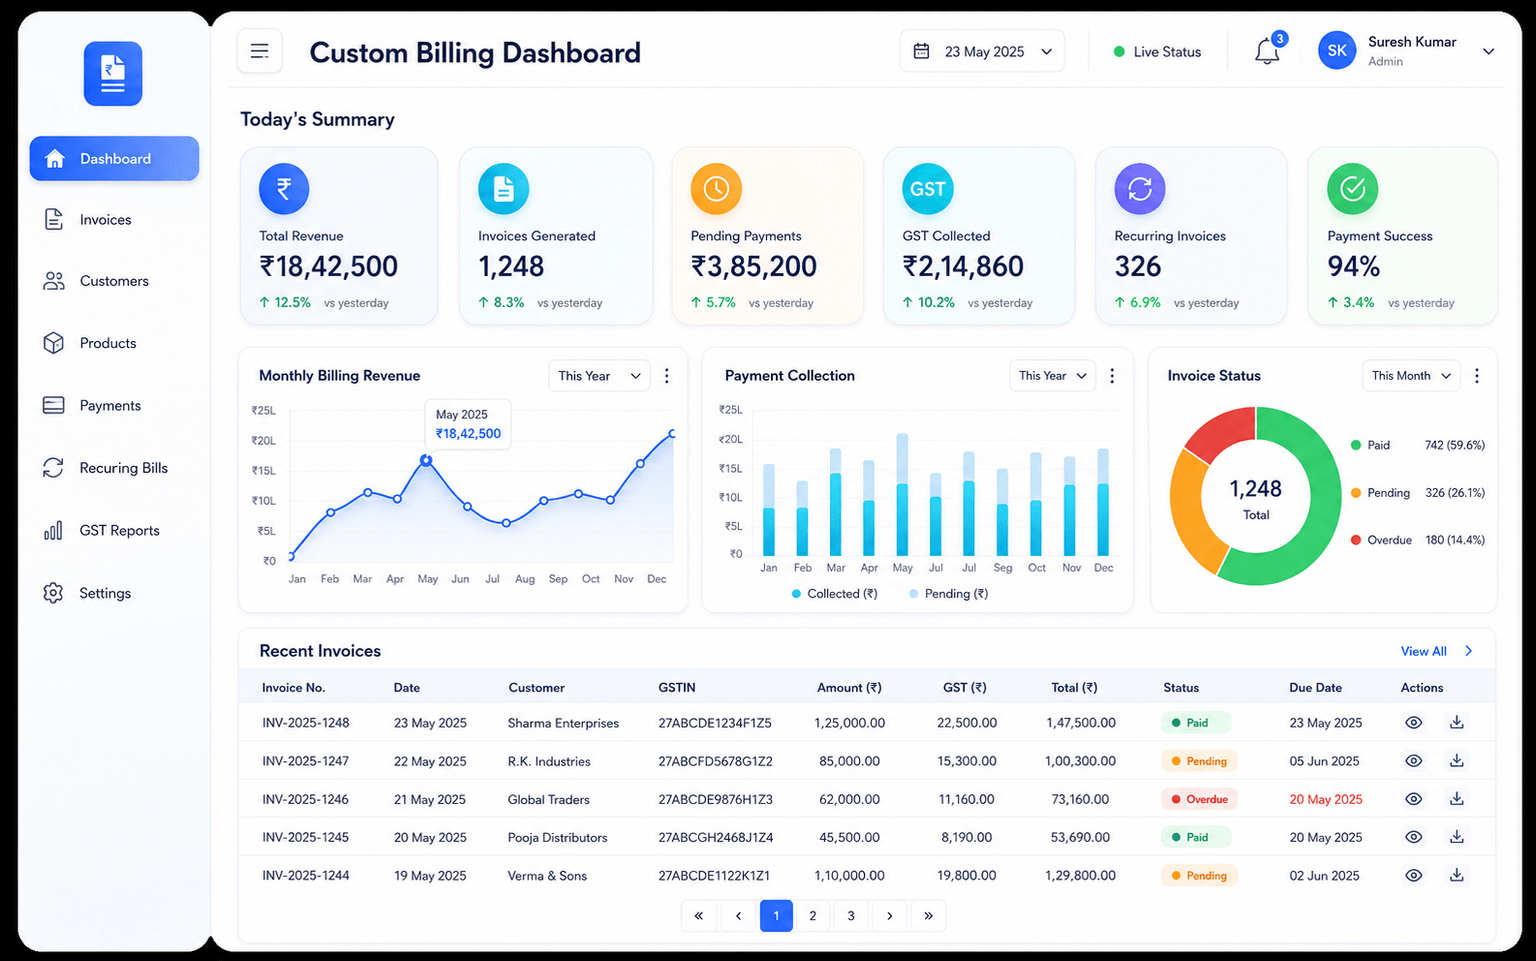Click customer Sharma Enterprises
This screenshot has width=1536, height=961.
click(563, 723)
